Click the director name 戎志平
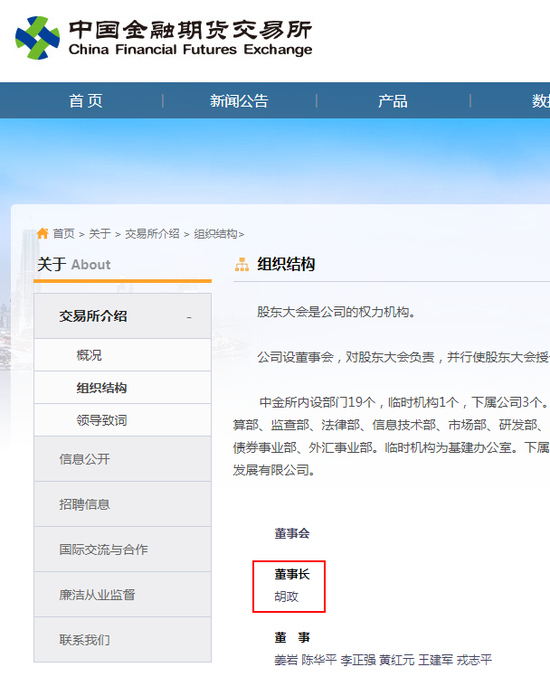The image size is (550, 686). 474,660
